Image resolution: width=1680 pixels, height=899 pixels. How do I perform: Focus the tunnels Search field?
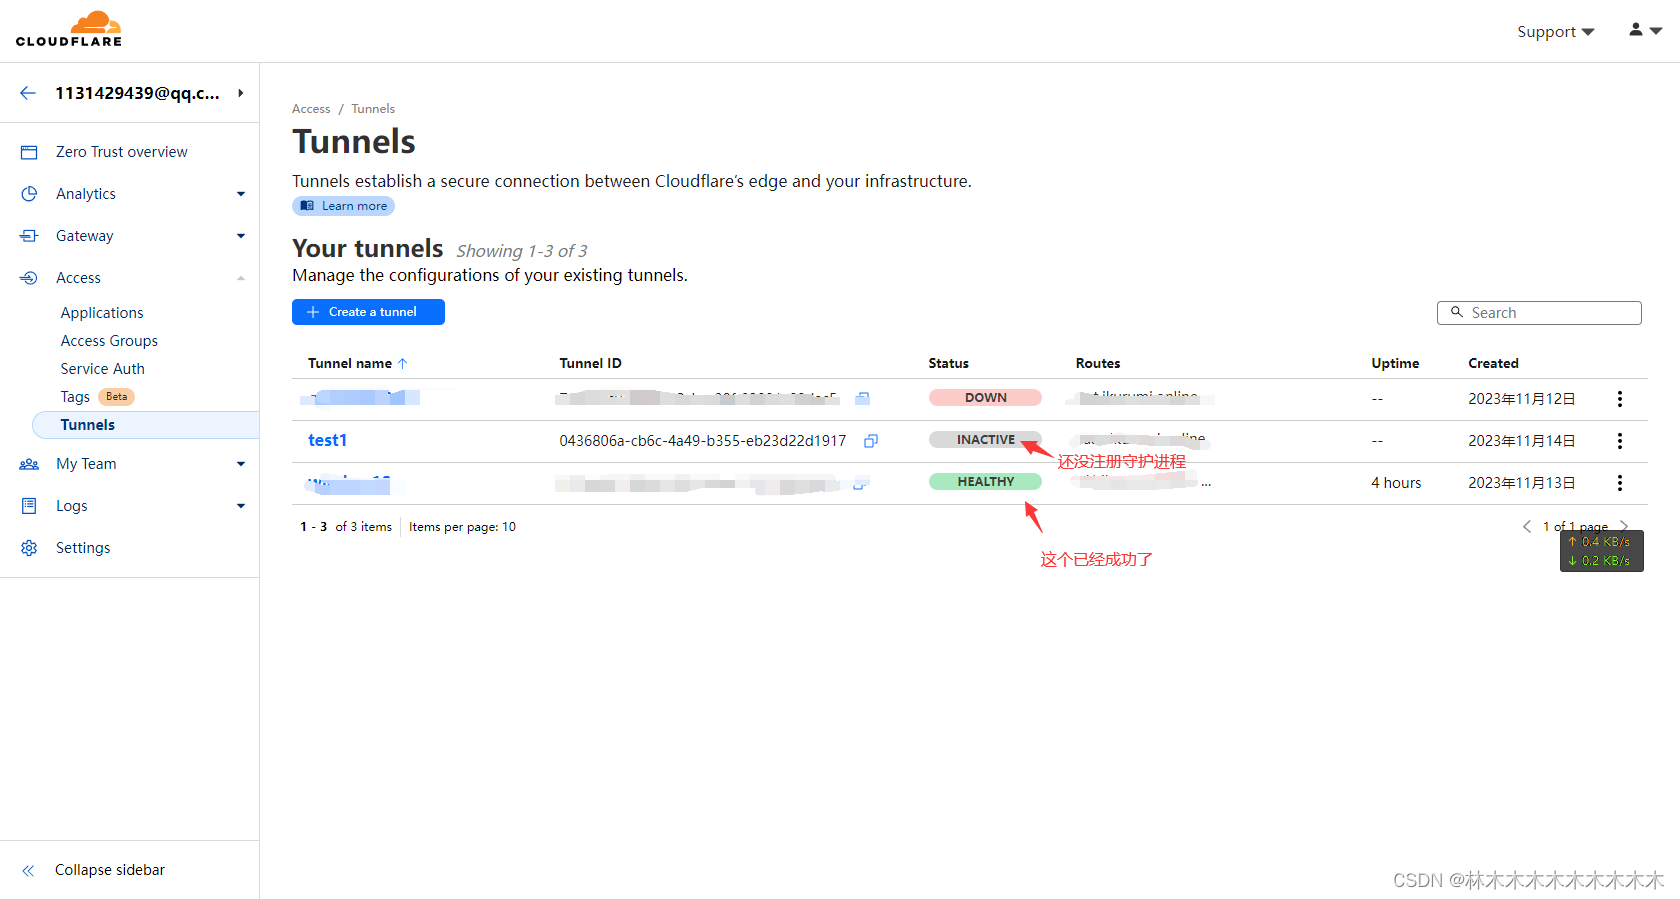1539,313
